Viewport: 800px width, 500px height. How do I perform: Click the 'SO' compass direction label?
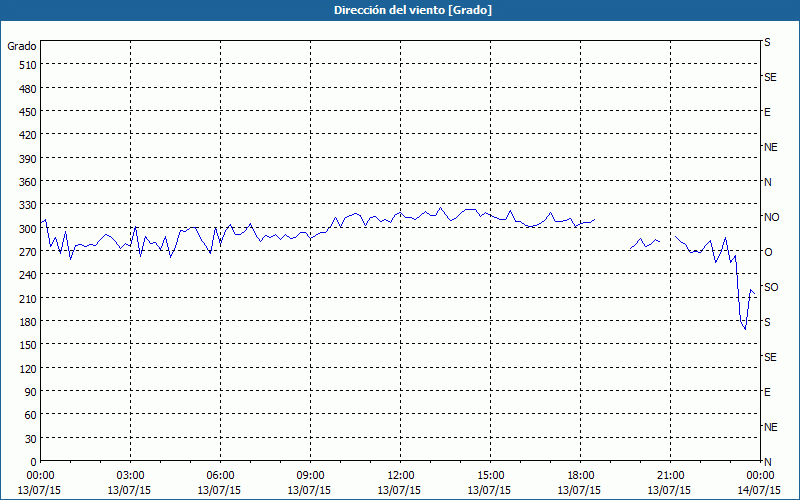pos(771,287)
